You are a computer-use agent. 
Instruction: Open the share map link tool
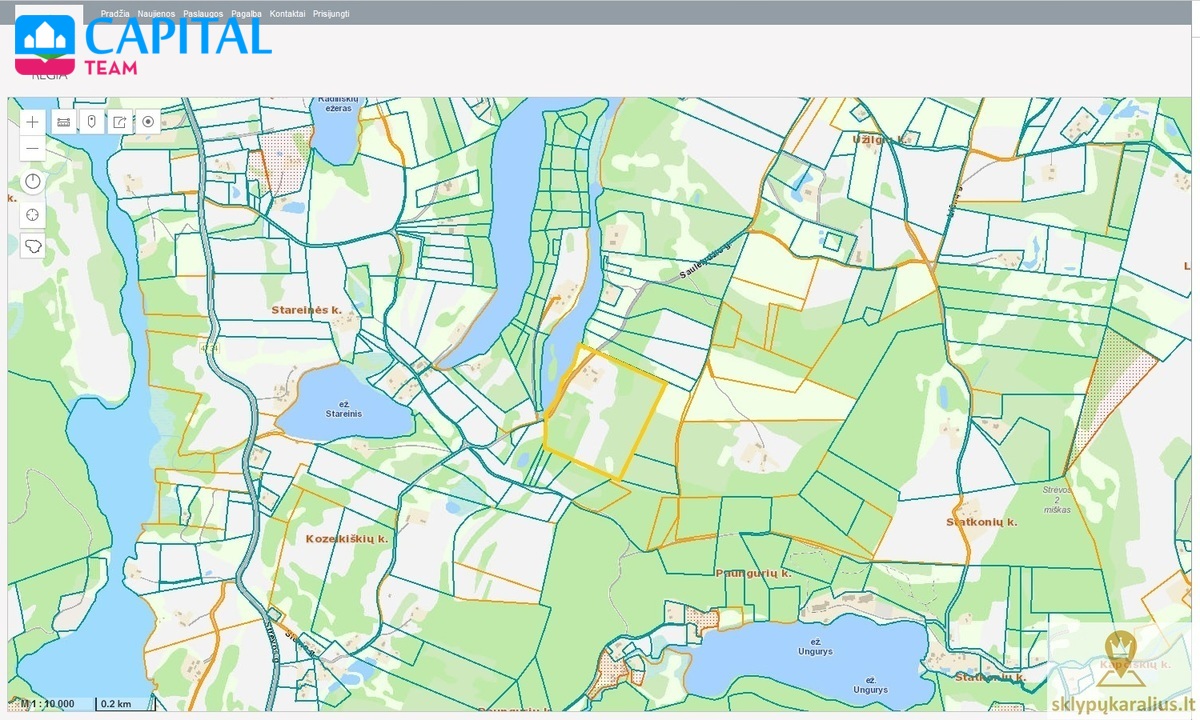click(120, 122)
